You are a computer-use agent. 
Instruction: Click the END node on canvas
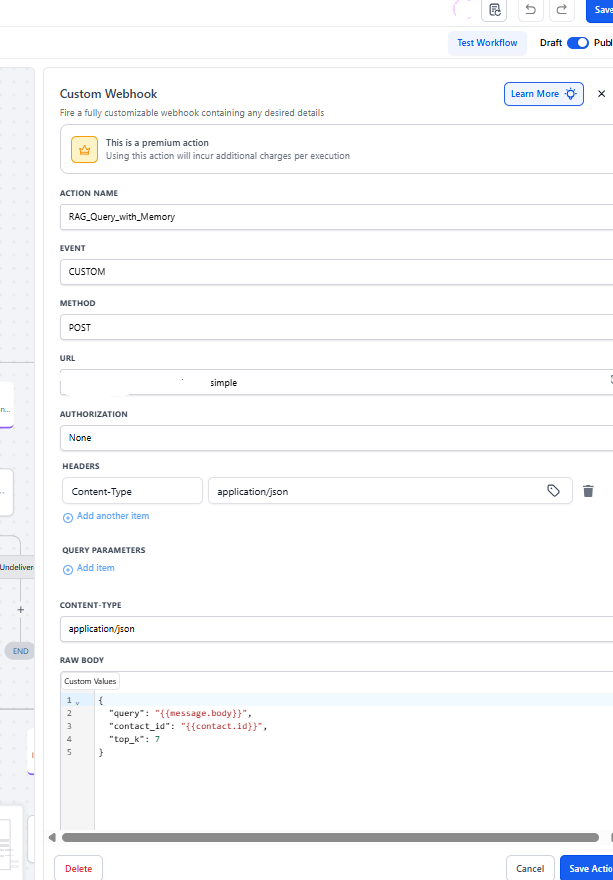pyautogui.click(x=20, y=651)
